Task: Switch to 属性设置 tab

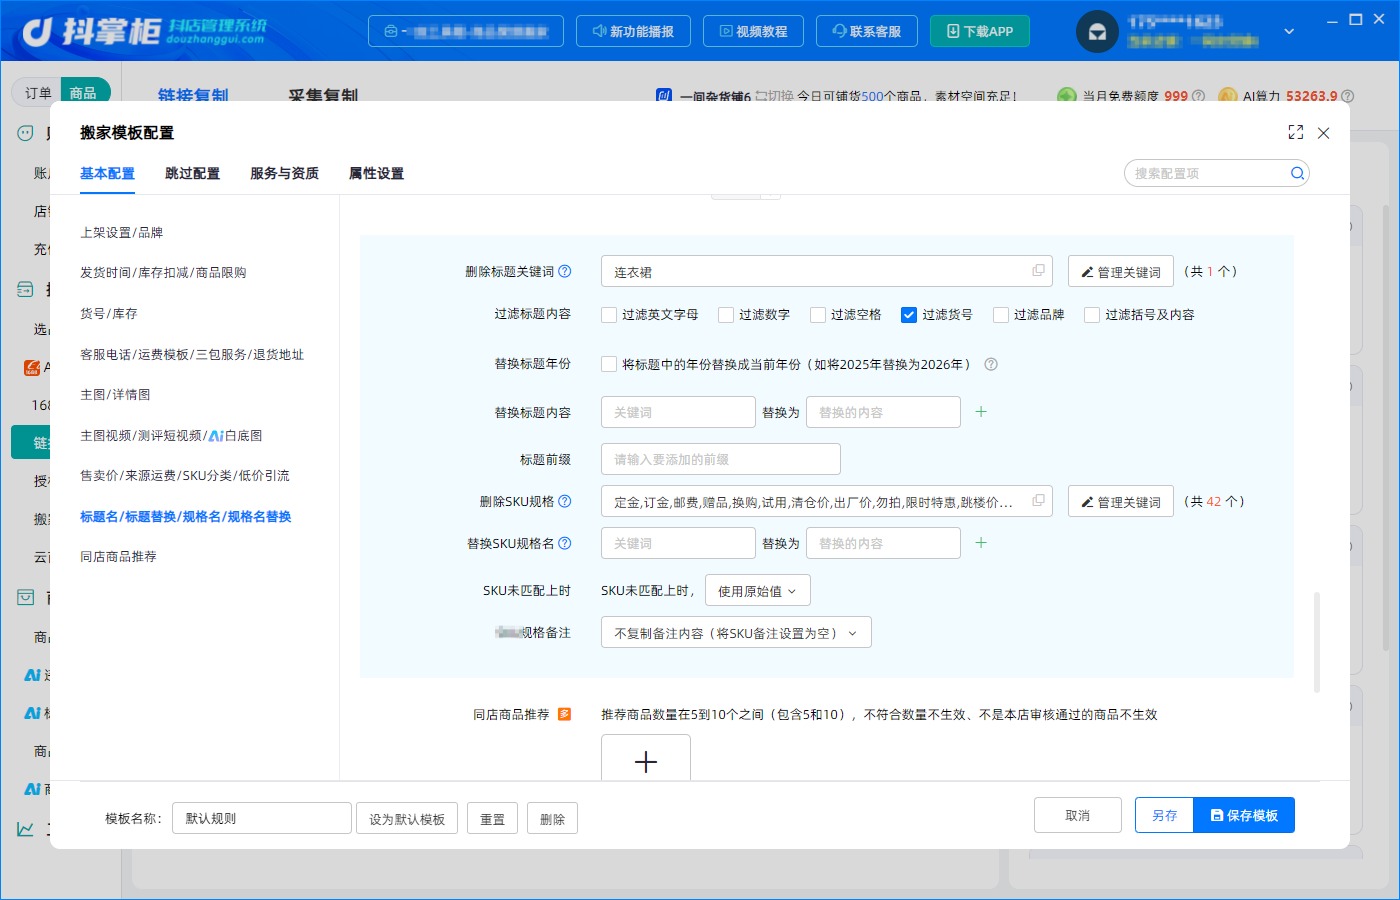Action: [376, 173]
